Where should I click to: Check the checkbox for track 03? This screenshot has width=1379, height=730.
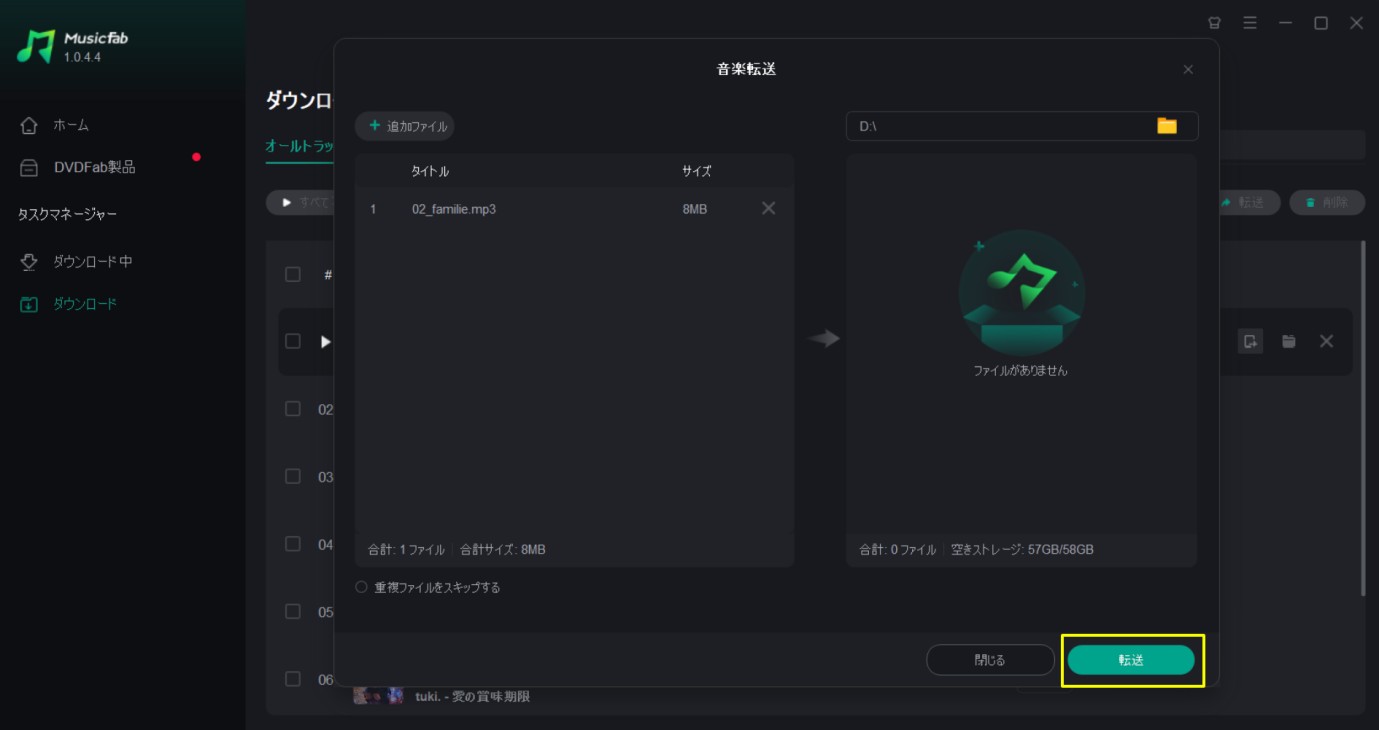[293, 476]
